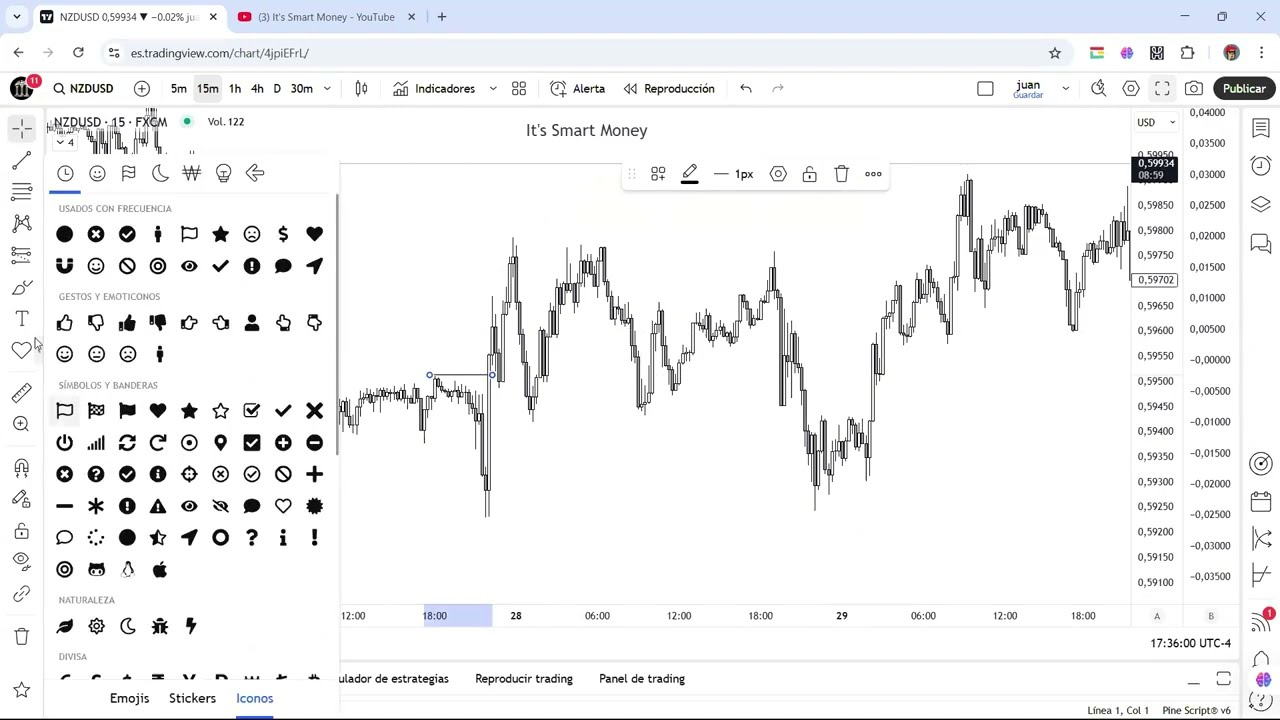
Task: Open the heart icons tool in left toolbar
Action: [21, 350]
